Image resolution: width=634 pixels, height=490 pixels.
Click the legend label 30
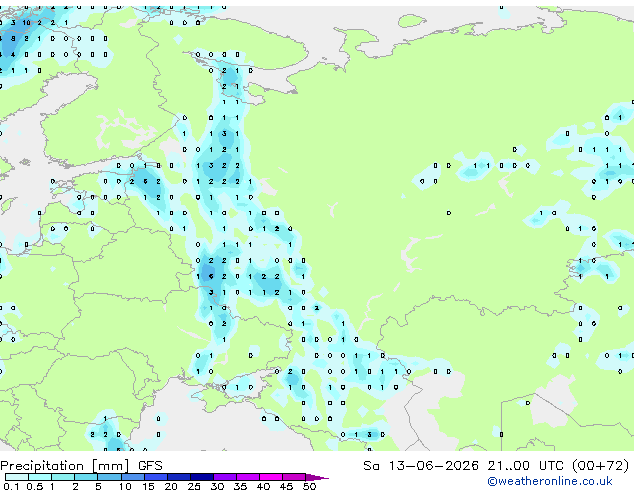click(x=217, y=486)
